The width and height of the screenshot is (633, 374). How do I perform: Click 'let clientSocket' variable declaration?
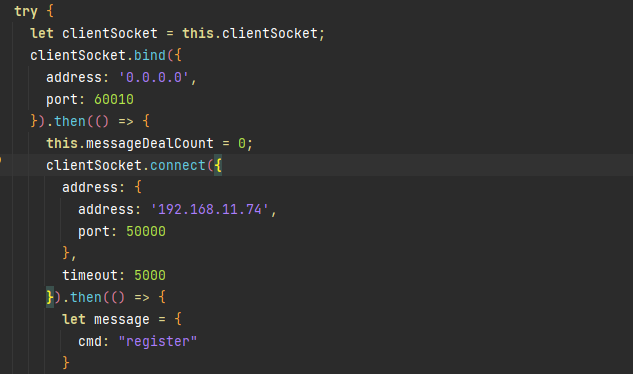pos(94,34)
